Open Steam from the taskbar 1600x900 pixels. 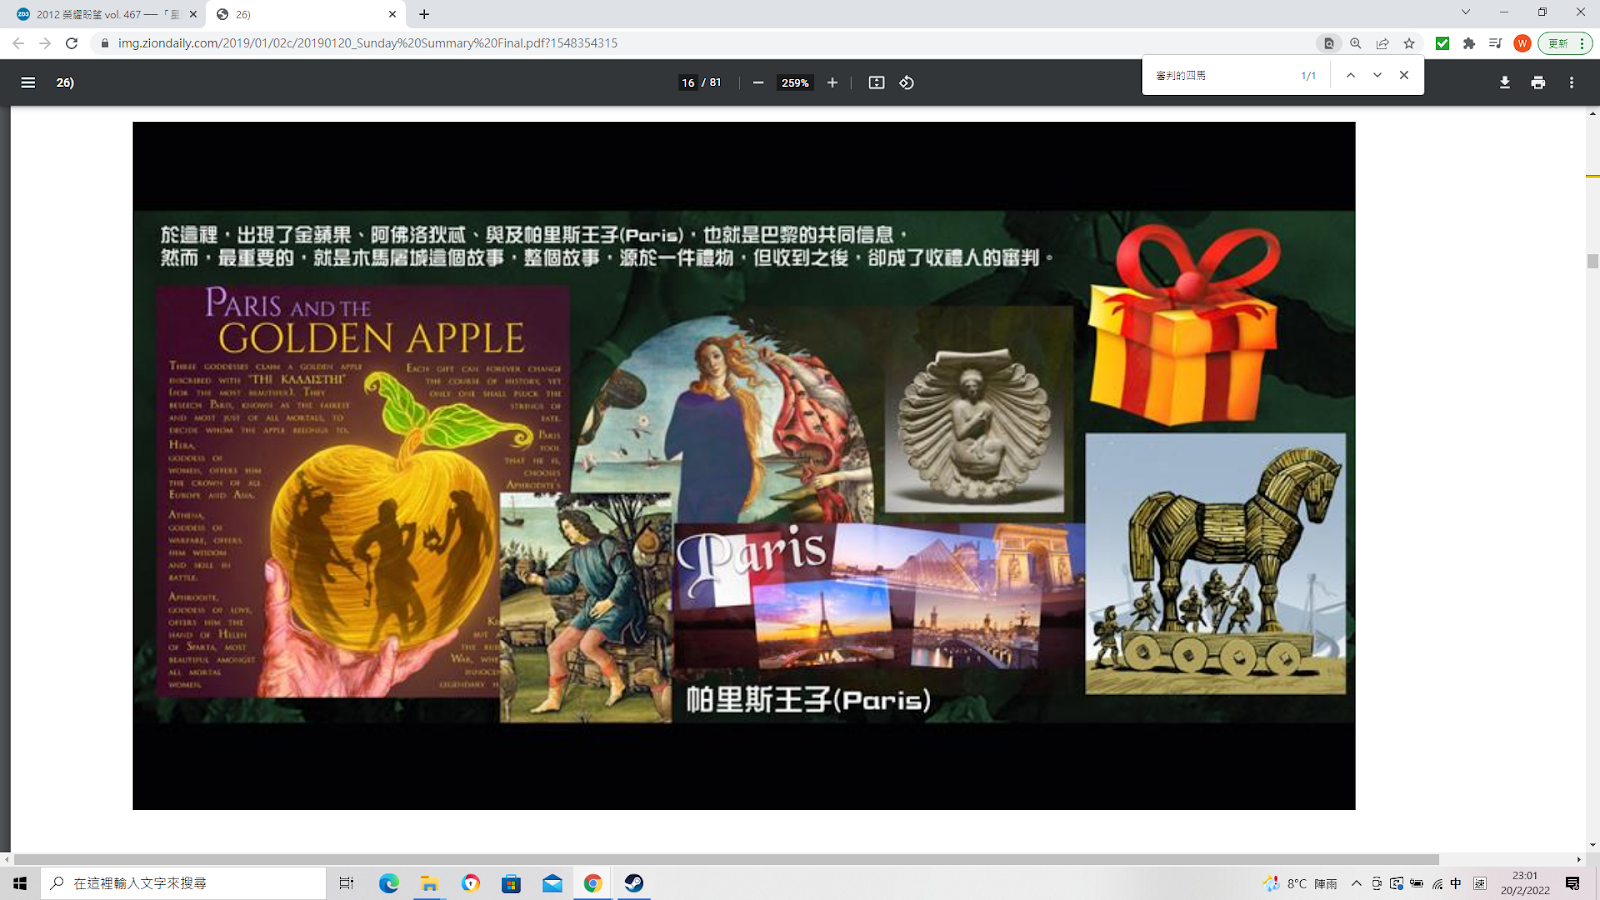(634, 883)
